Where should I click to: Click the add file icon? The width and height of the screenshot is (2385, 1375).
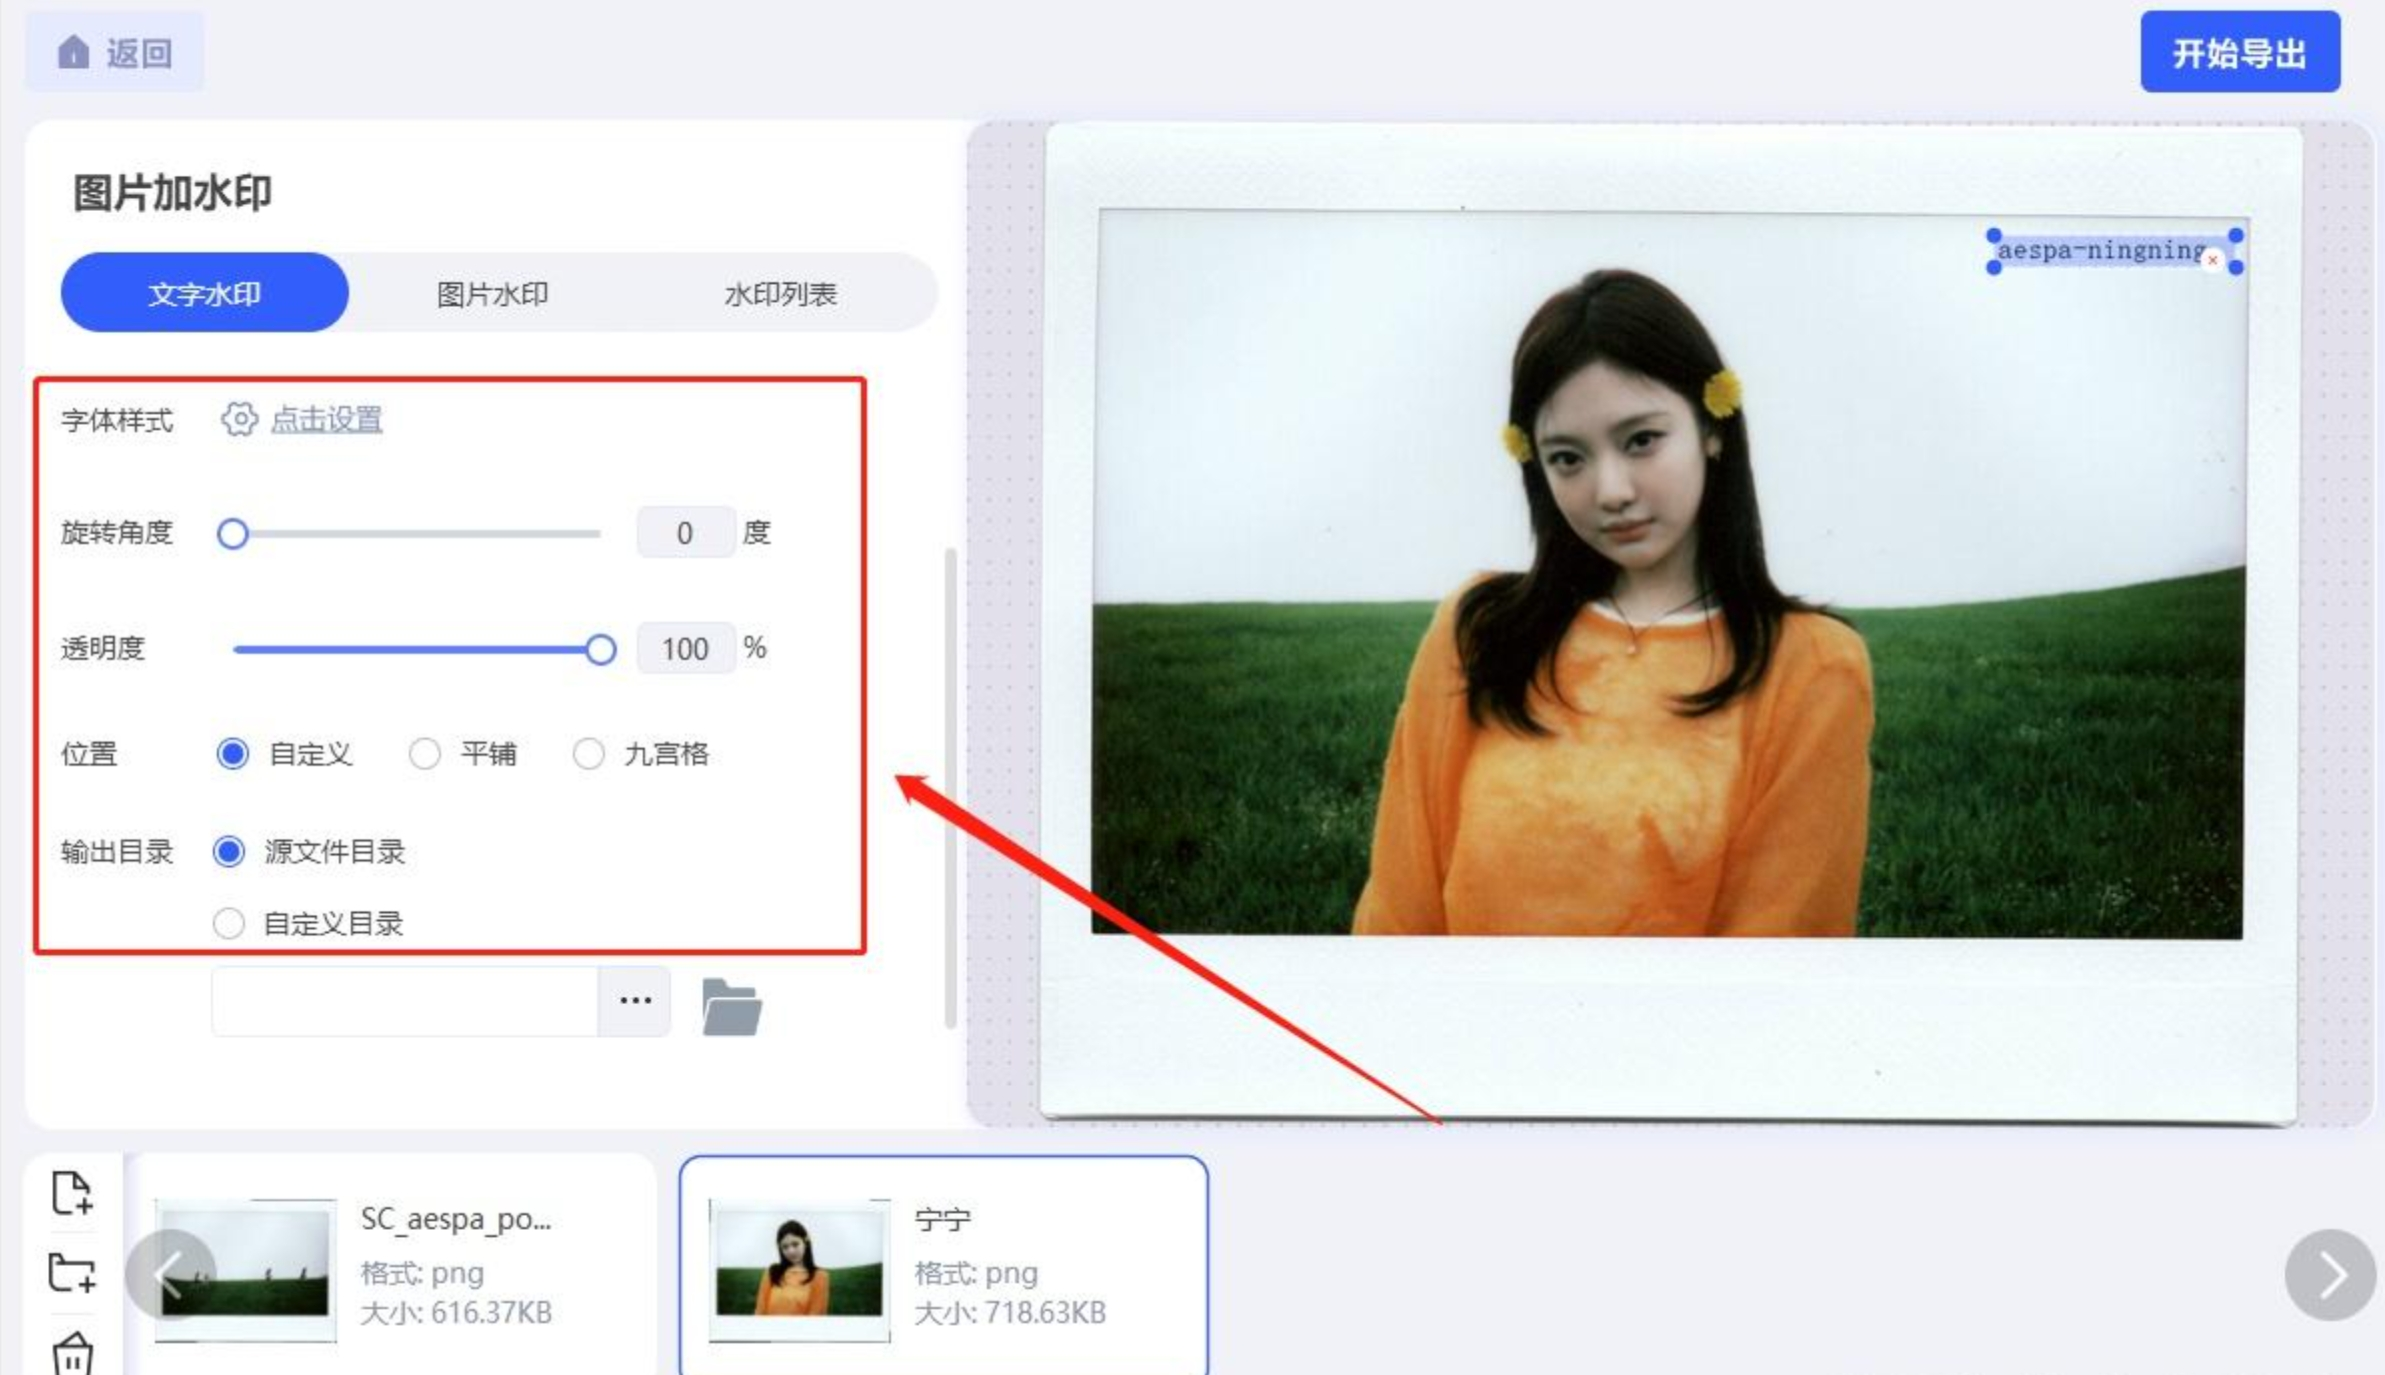[72, 1193]
